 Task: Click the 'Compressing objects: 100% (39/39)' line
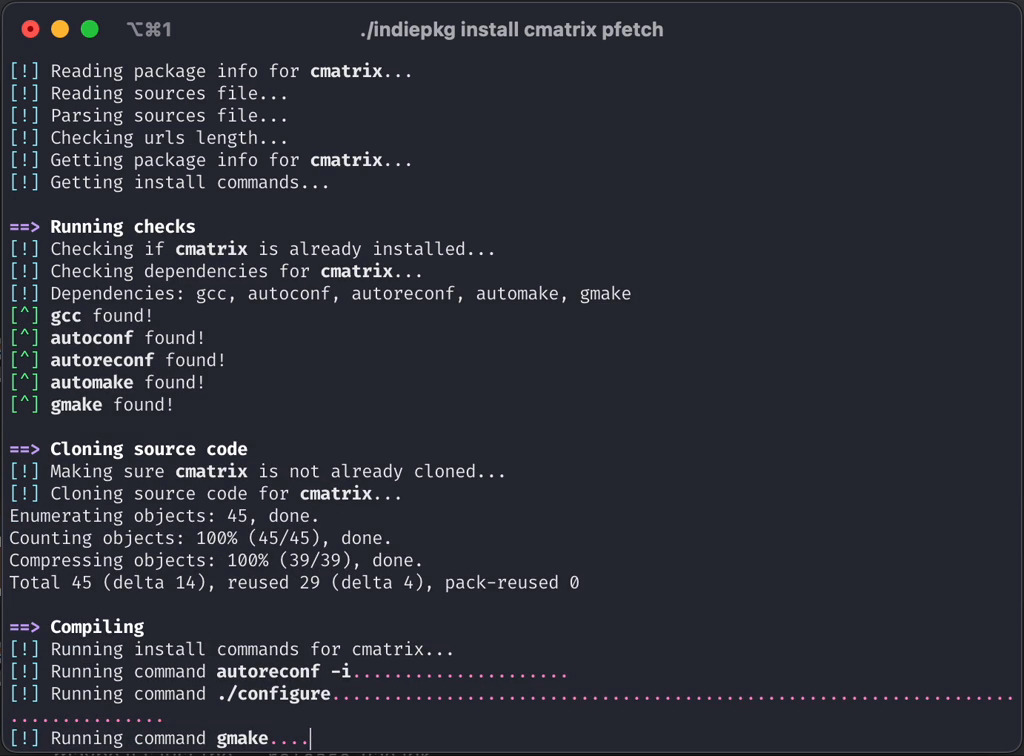click(216, 560)
